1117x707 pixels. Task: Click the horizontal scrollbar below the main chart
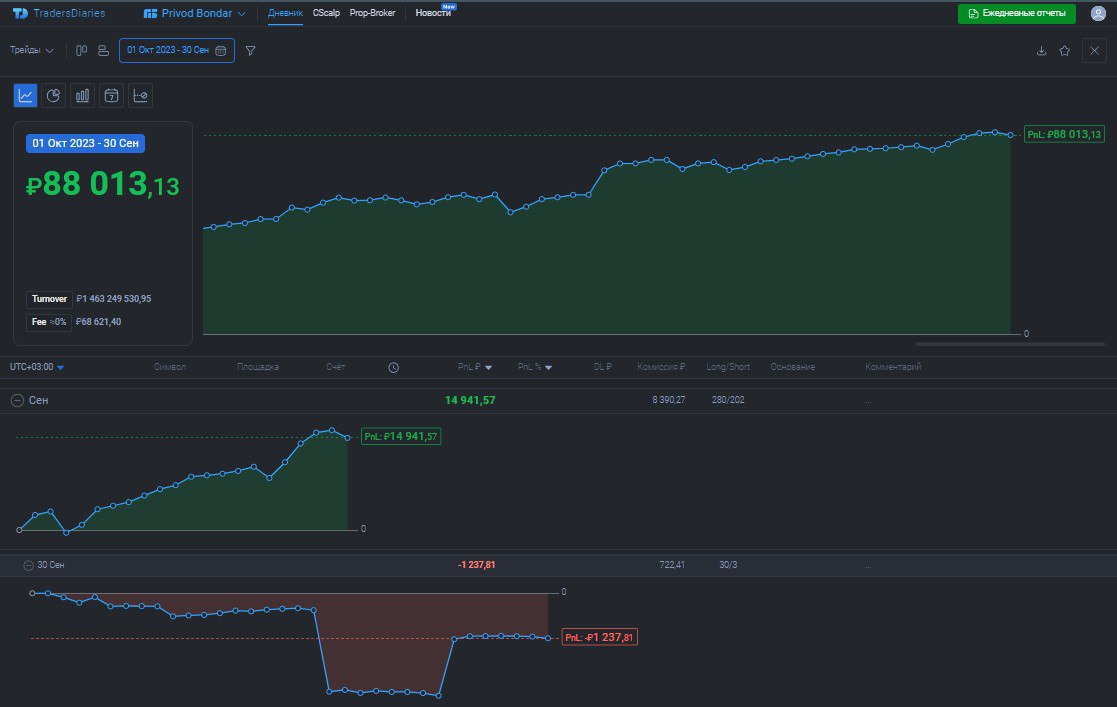click(1009, 344)
